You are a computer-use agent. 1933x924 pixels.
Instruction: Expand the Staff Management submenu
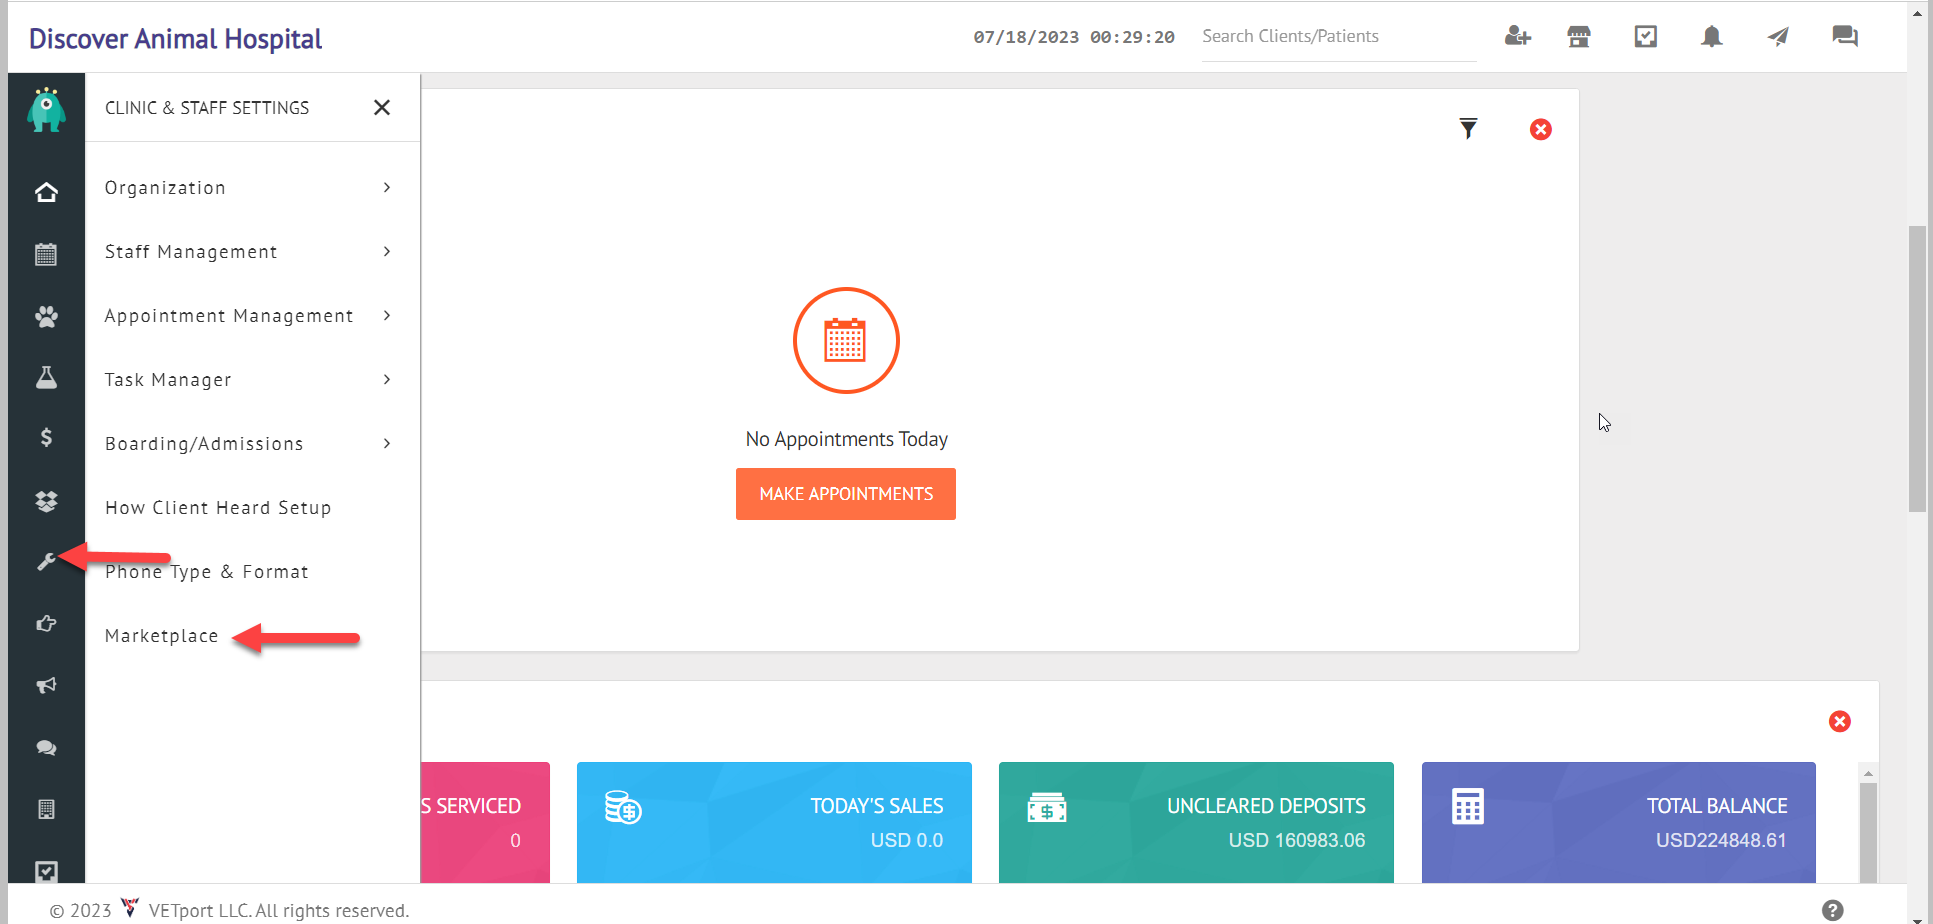coord(252,252)
